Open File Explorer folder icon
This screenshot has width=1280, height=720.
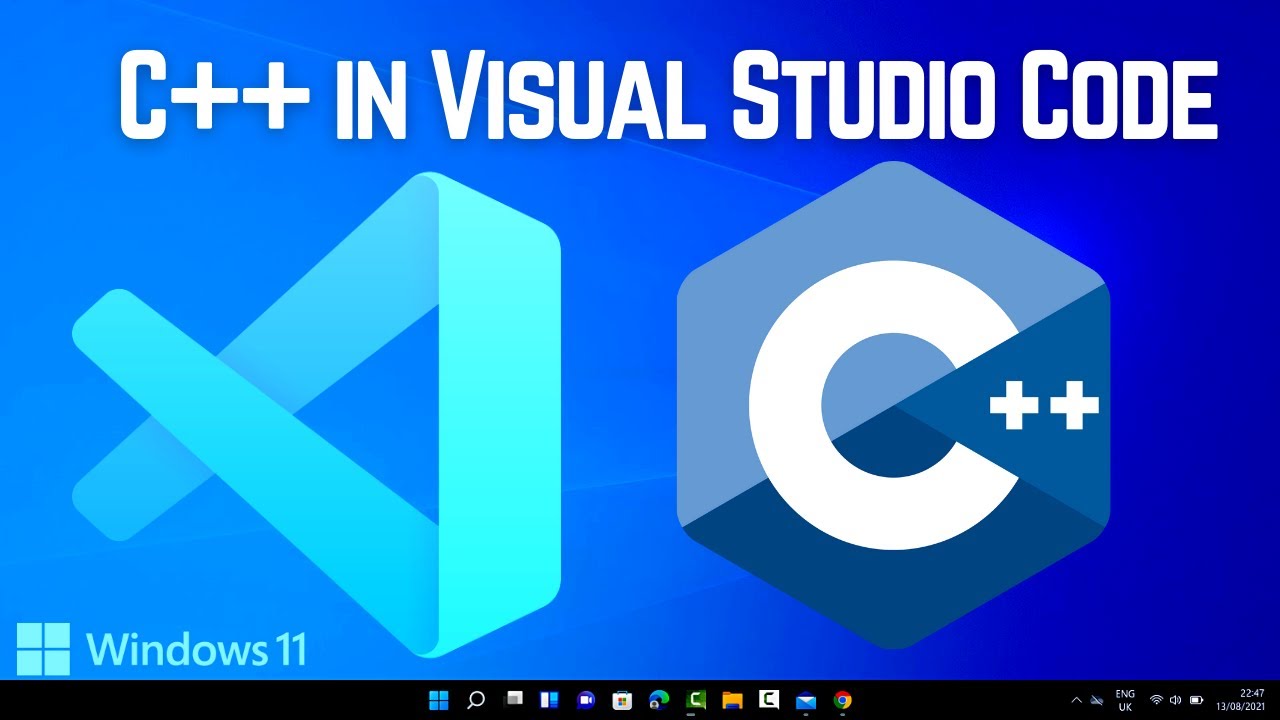tap(732, 700)
